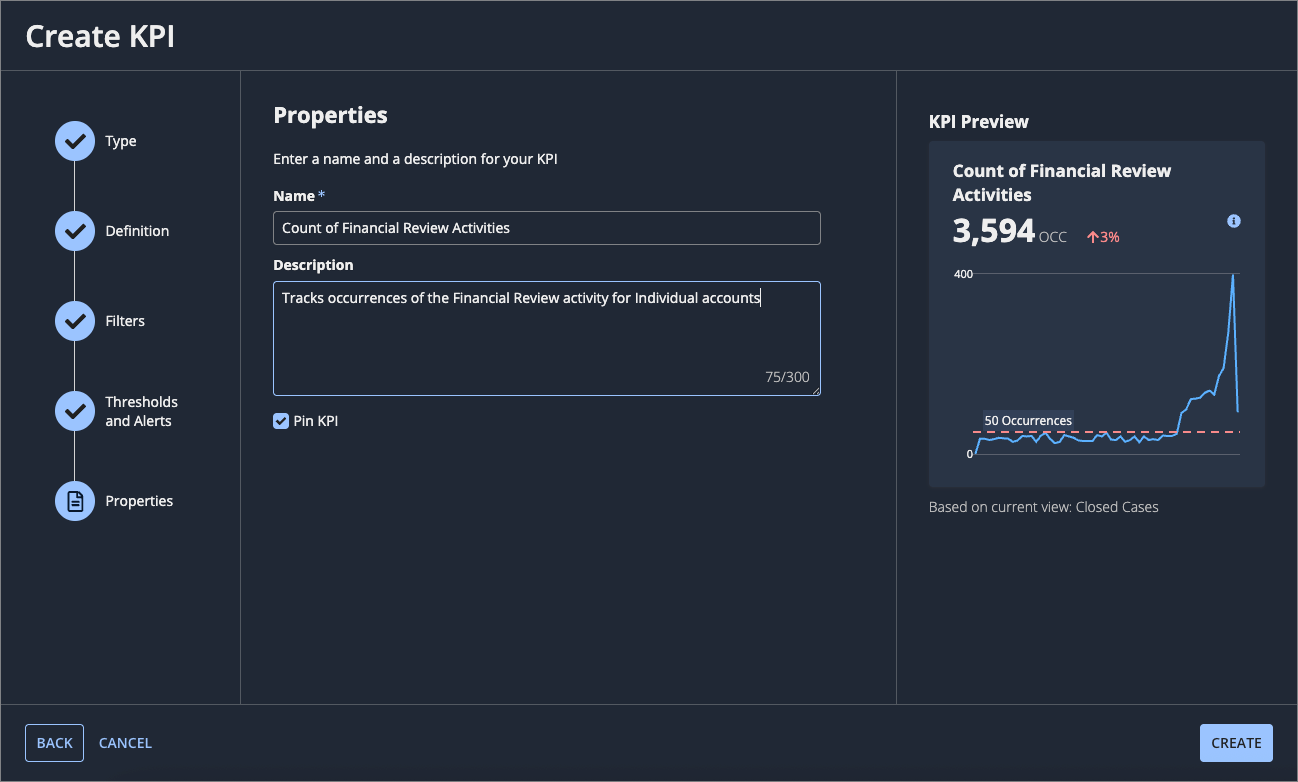The image size is (1298, 782).
Task: Click the KPI Preview heading
Action: pyautogui.click(x=979, y=122)
